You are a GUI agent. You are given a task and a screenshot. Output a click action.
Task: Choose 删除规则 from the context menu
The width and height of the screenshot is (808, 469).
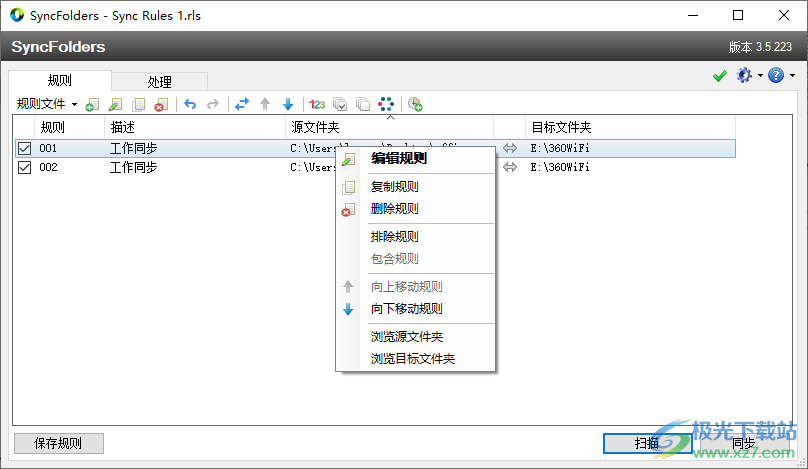click(415, 209)
